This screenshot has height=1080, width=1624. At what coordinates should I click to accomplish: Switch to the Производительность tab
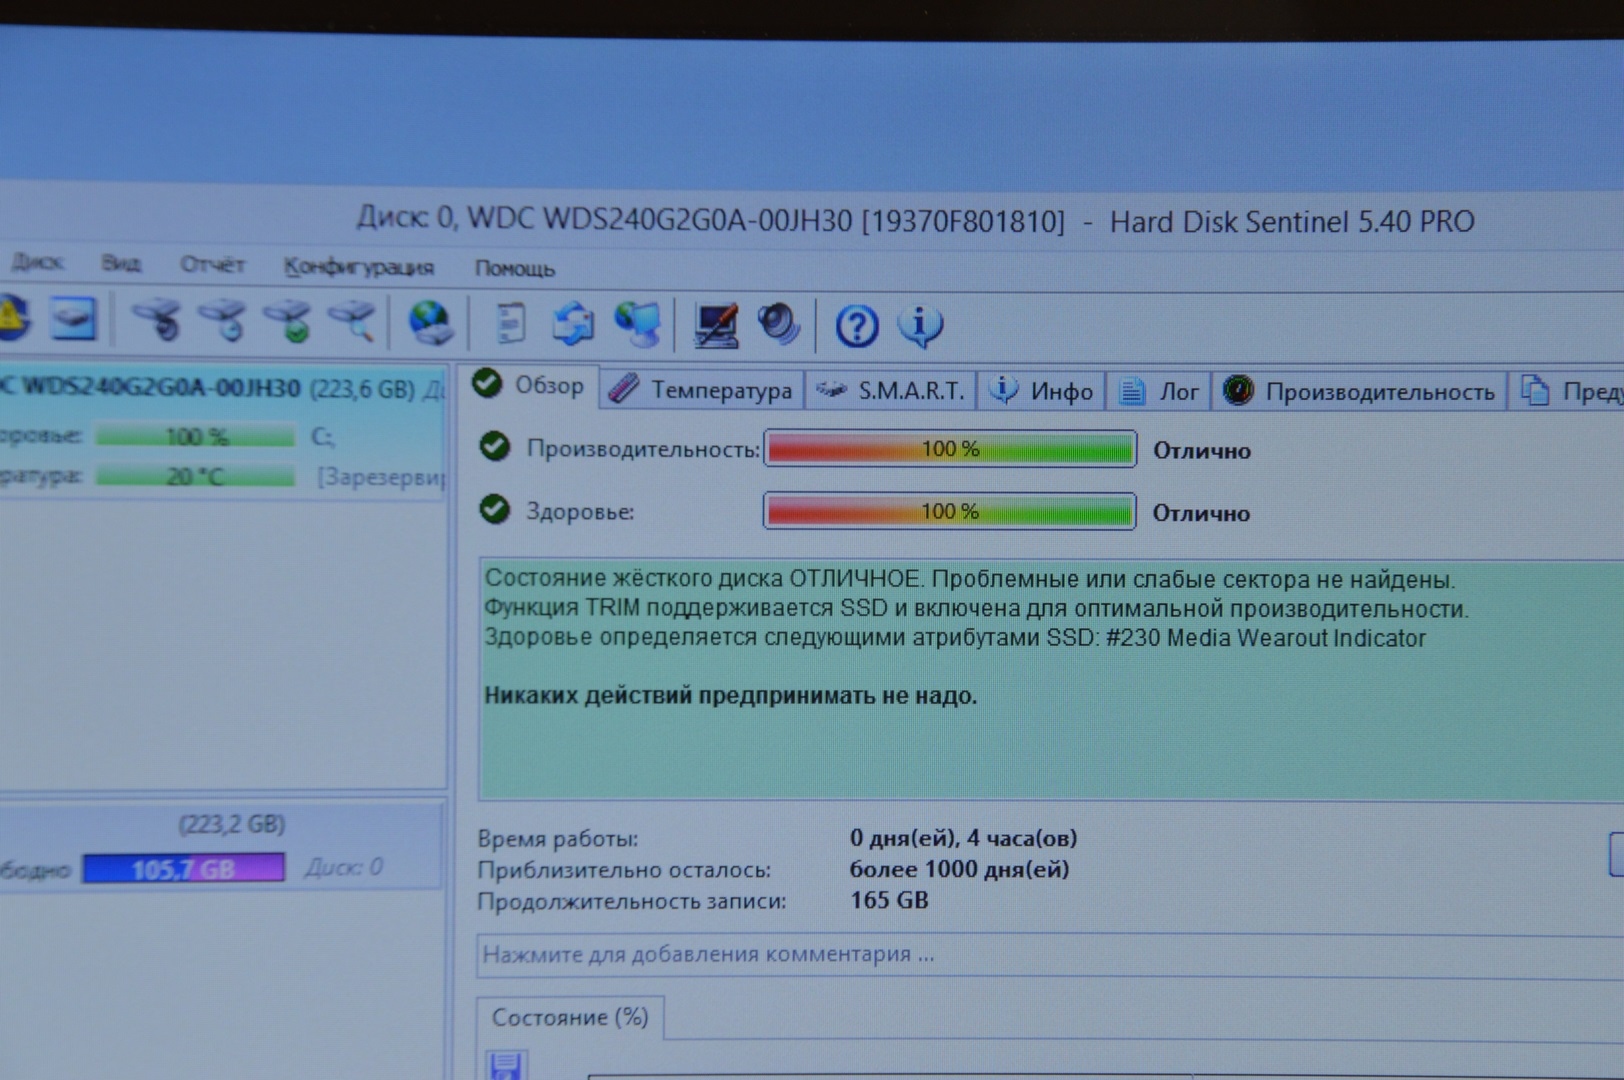pos(1360,391)
